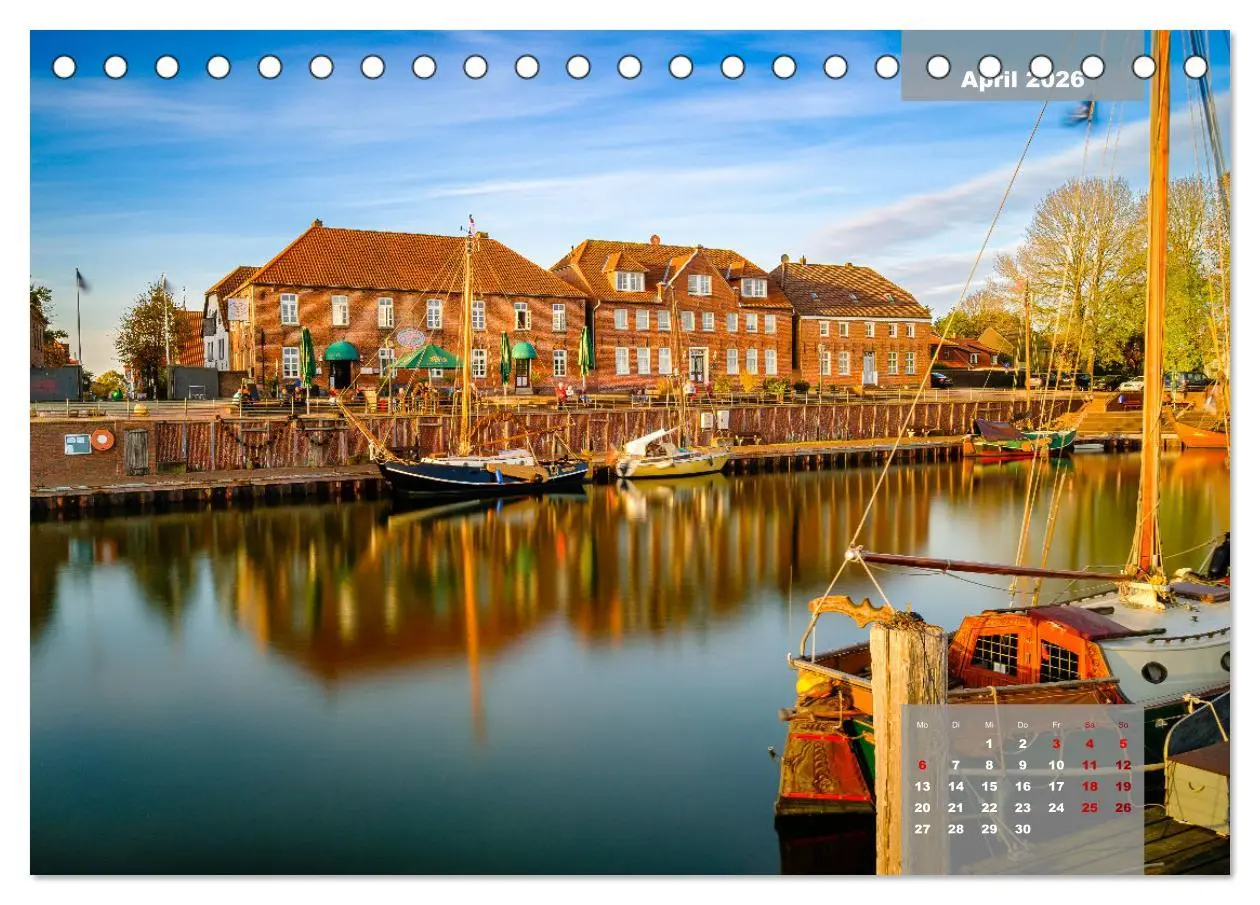Select the "Di" weekday header
Screen dimensions: 1260x905
tap(956, 725)
